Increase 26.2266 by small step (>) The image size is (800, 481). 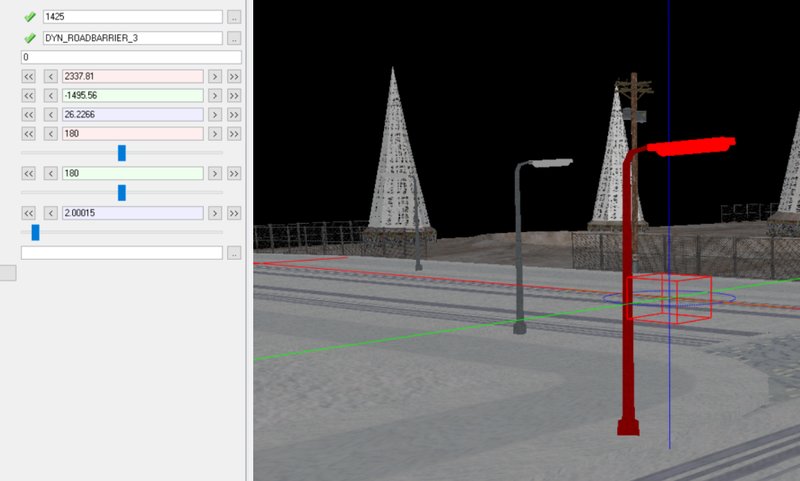215,114
